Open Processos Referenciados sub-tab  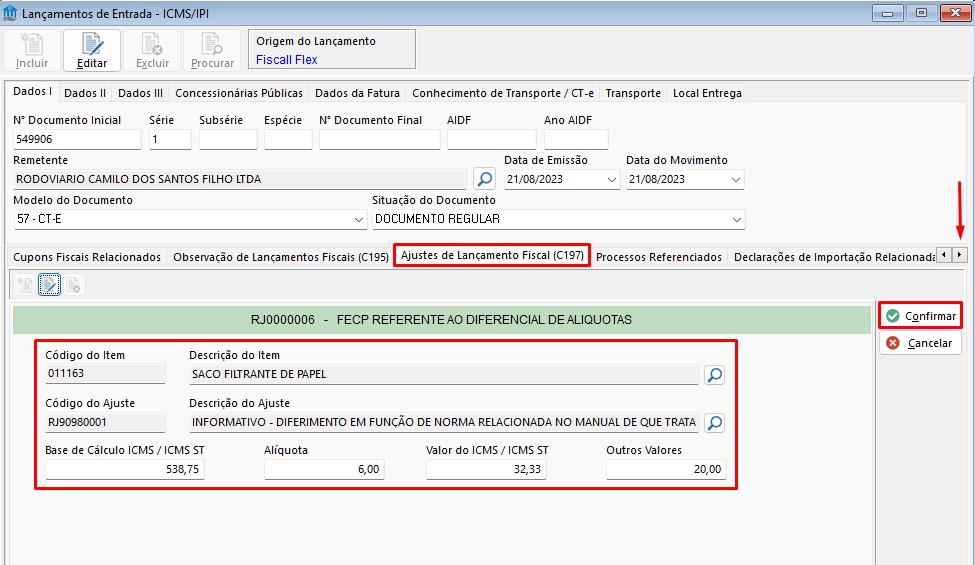coord(659,257)
